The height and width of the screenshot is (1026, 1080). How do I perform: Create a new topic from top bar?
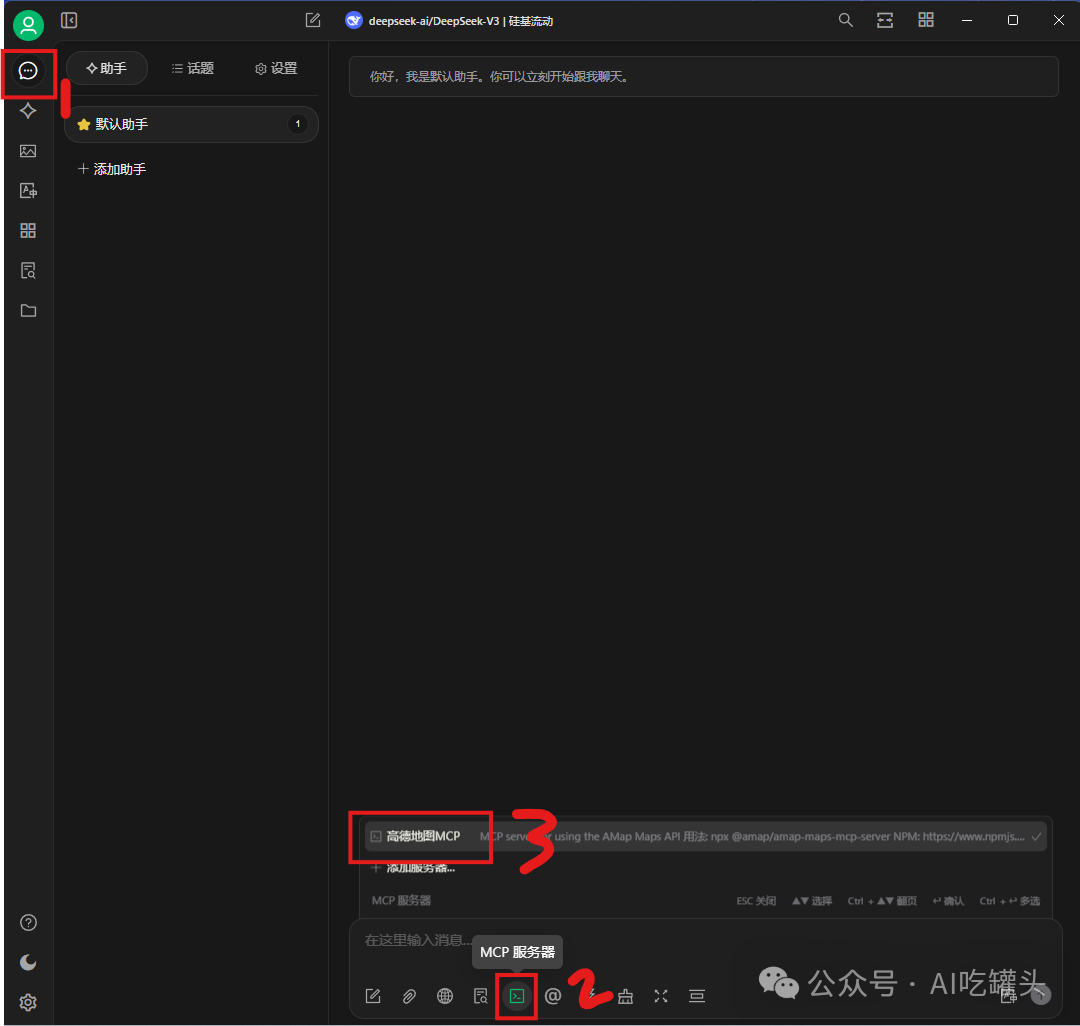coord(313,21)
